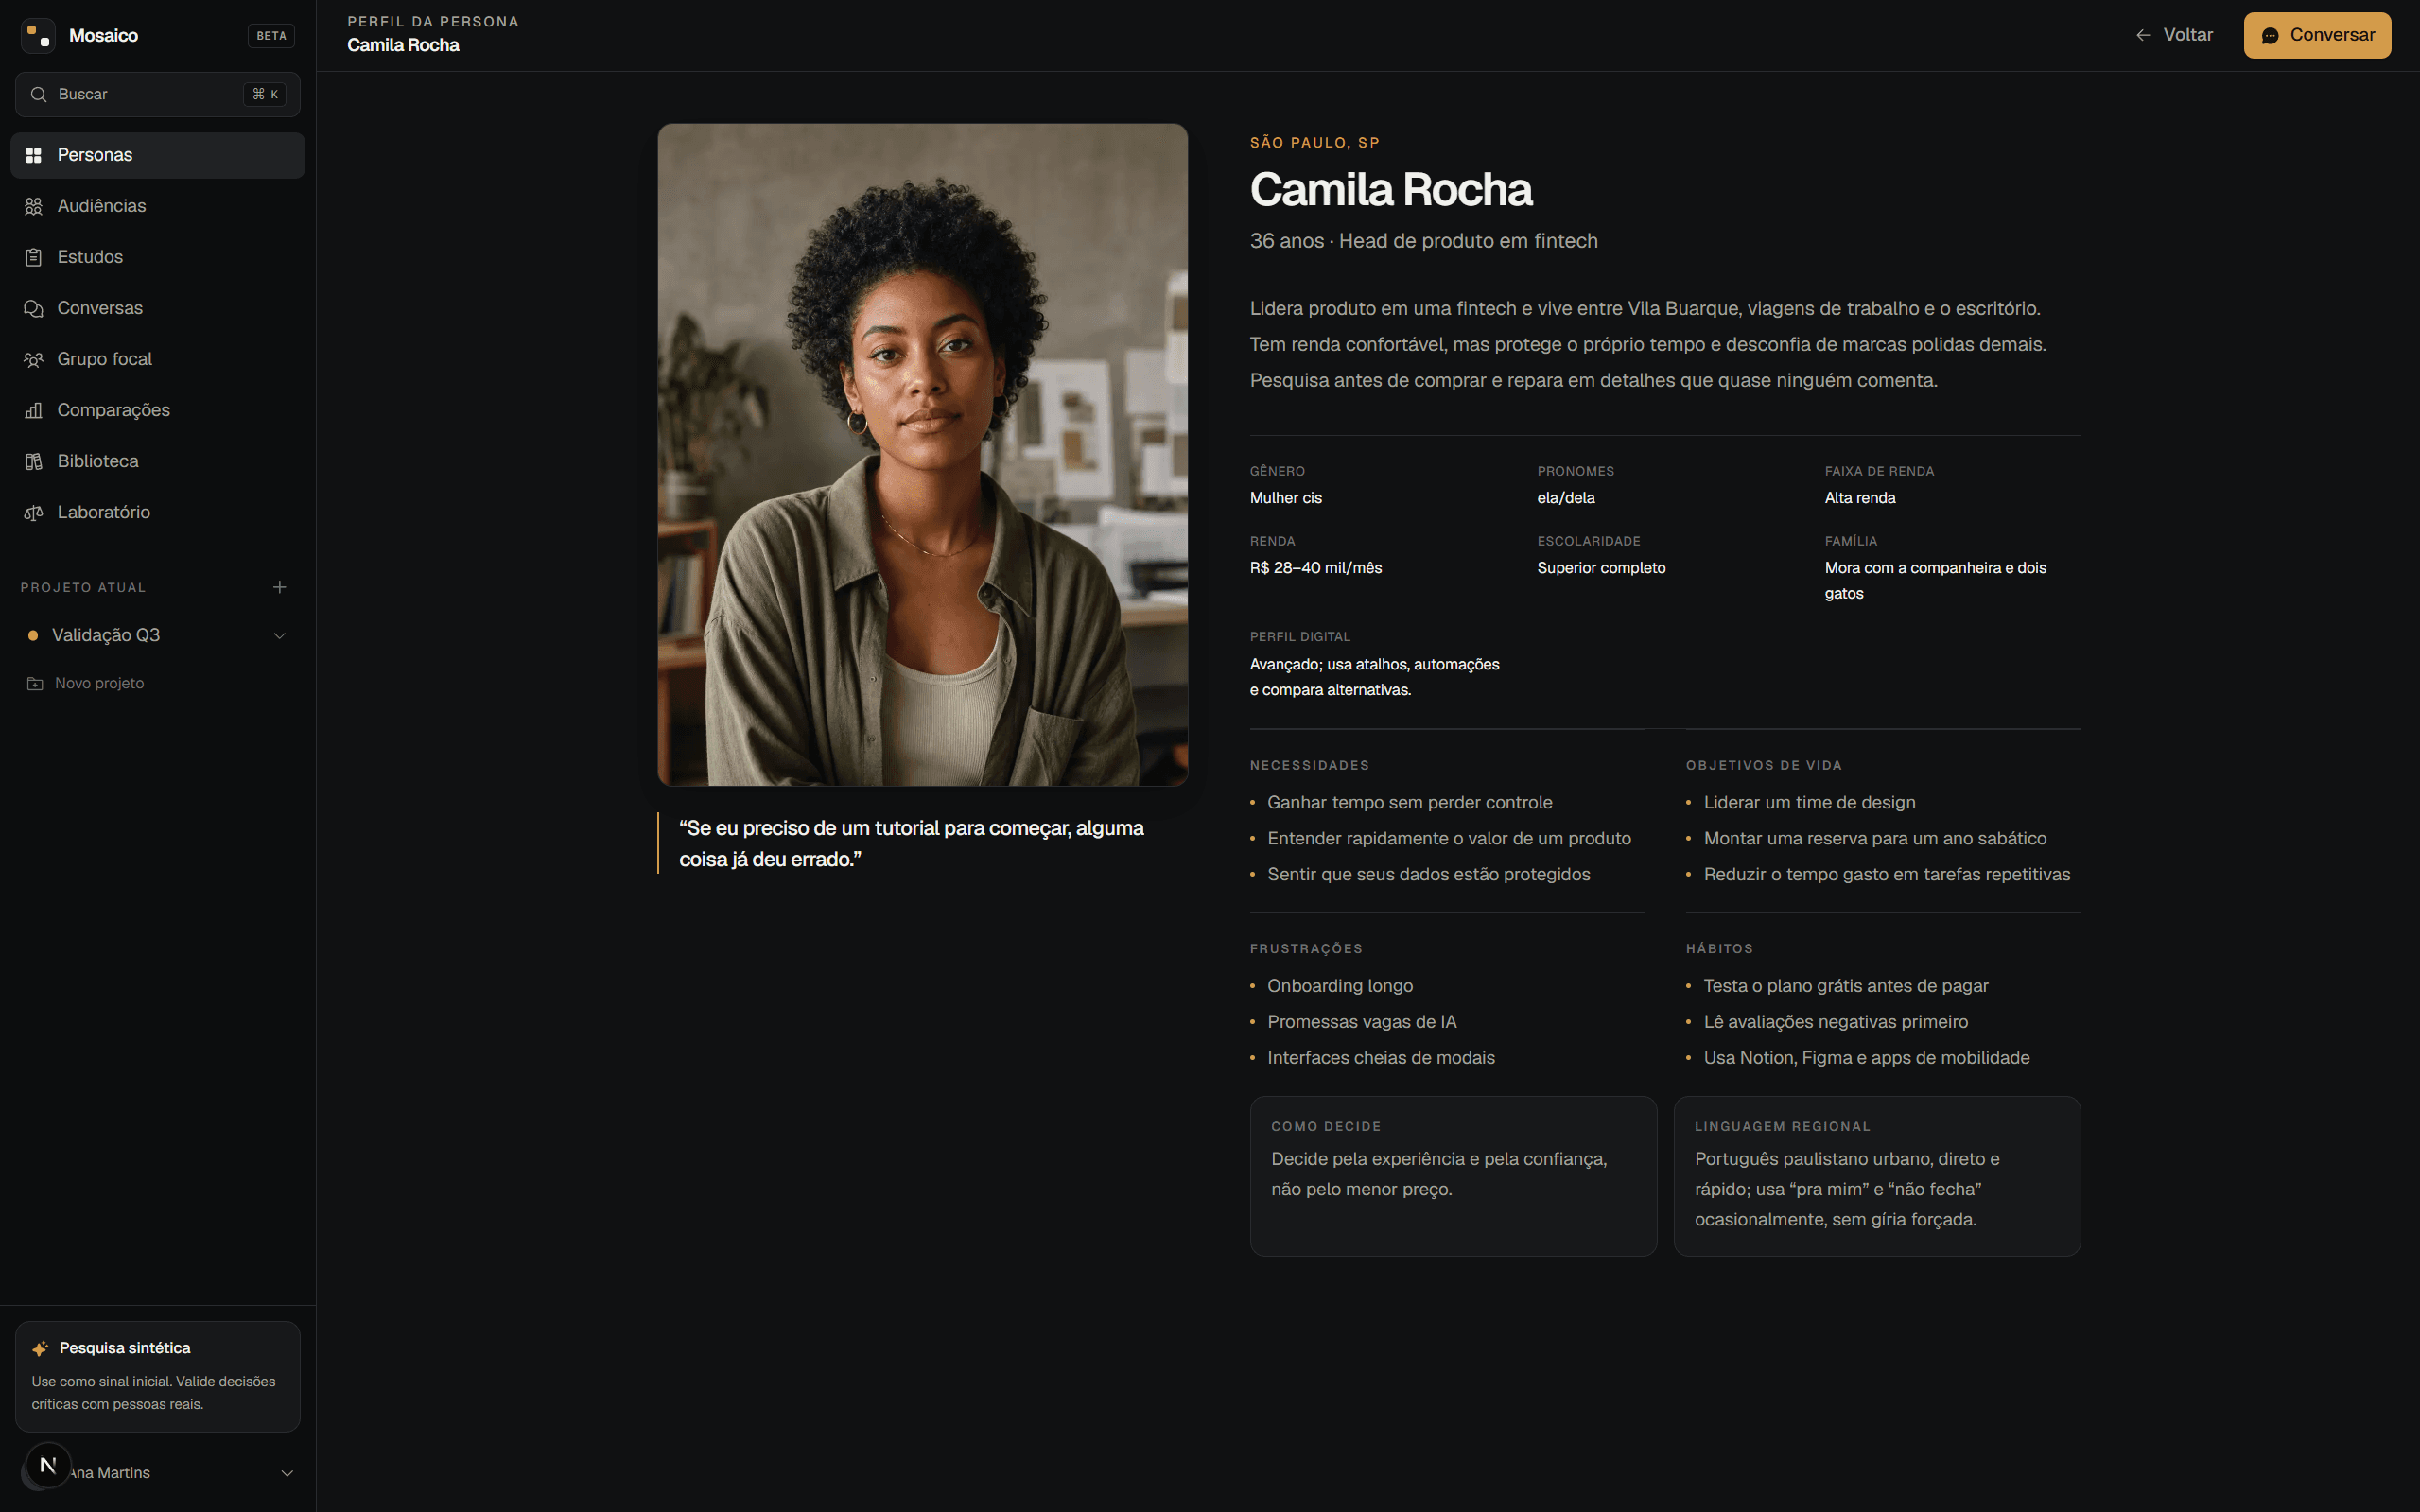Screen dimensions: 2420x1512
Task: Open the Laboratório scales icon
Action: (34, 512)
